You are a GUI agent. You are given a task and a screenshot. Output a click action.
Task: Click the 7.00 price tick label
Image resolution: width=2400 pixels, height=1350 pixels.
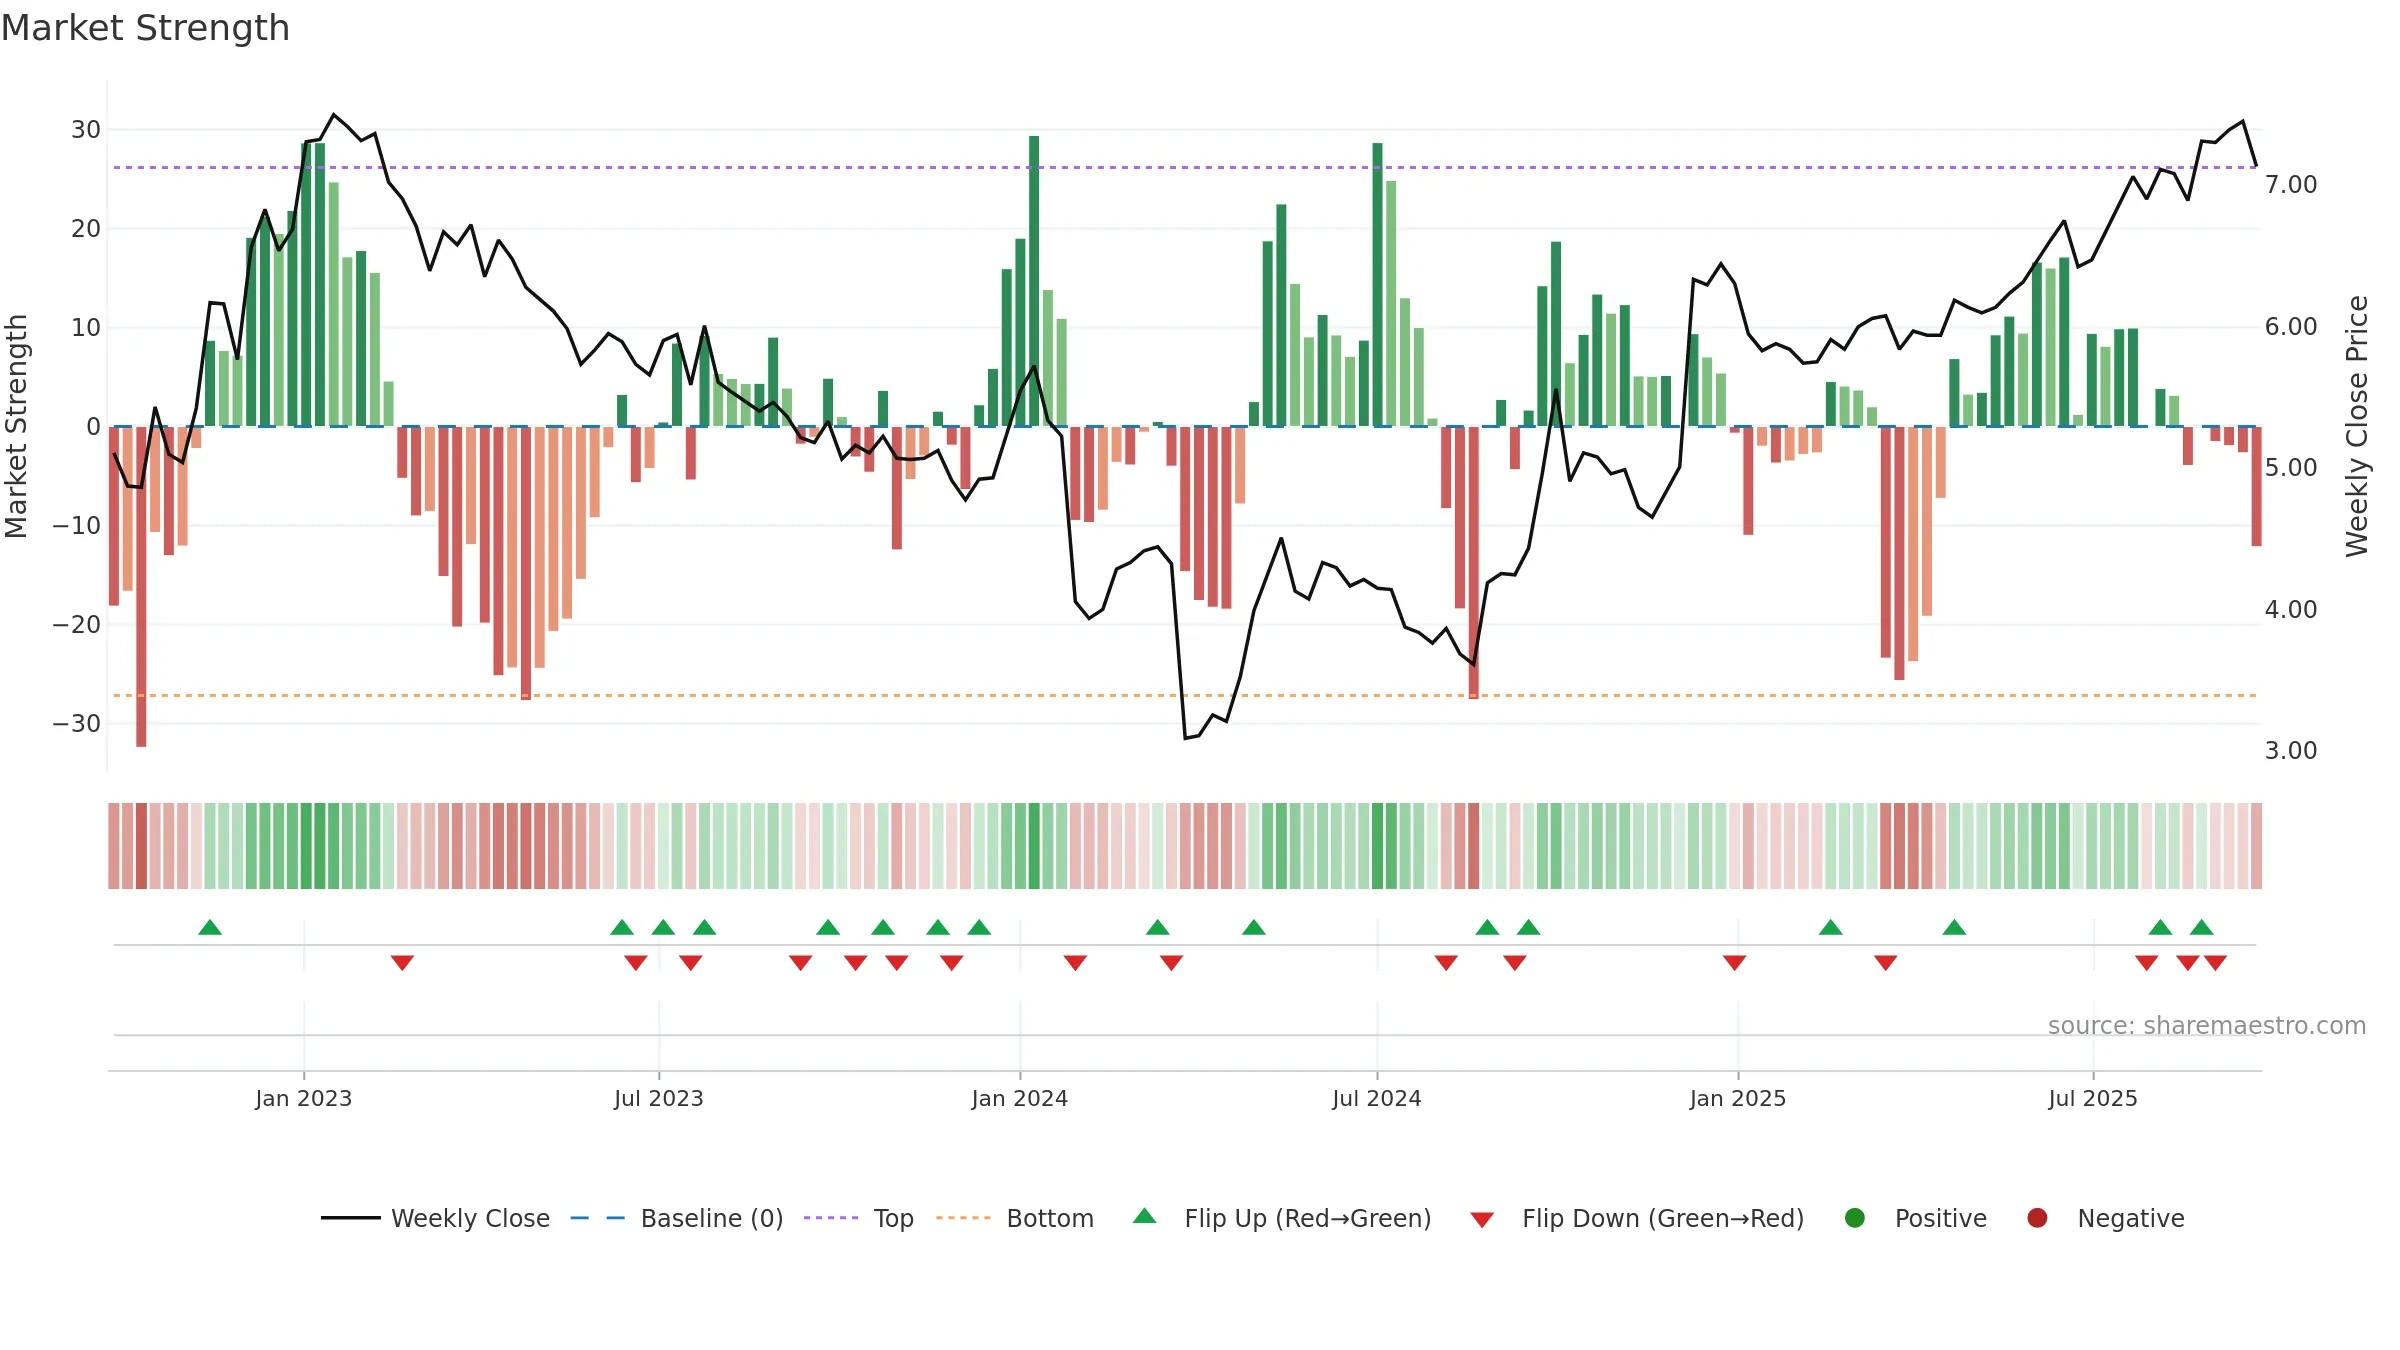pyautogui.click(x=2291, y=185)
